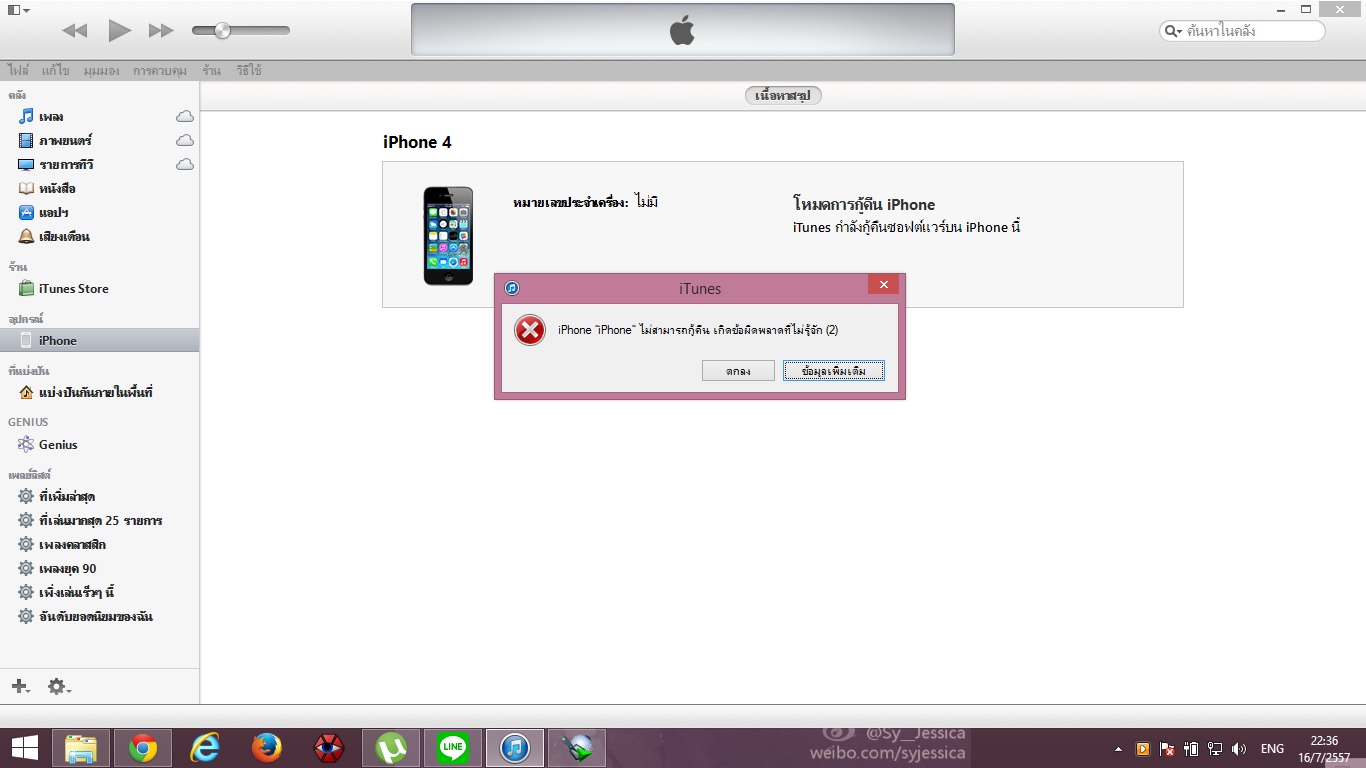The image size is (1366, 768).
Task: Adjust the volume slider knob
Action: (223, 31)
